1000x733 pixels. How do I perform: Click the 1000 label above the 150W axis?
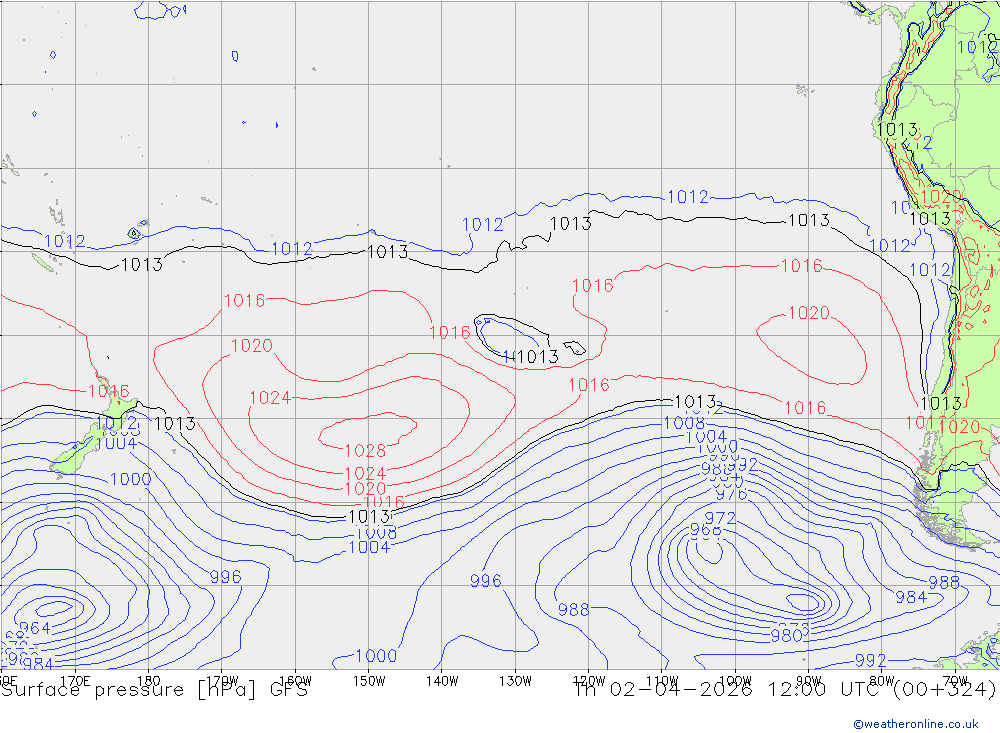(x=376, y=656)
